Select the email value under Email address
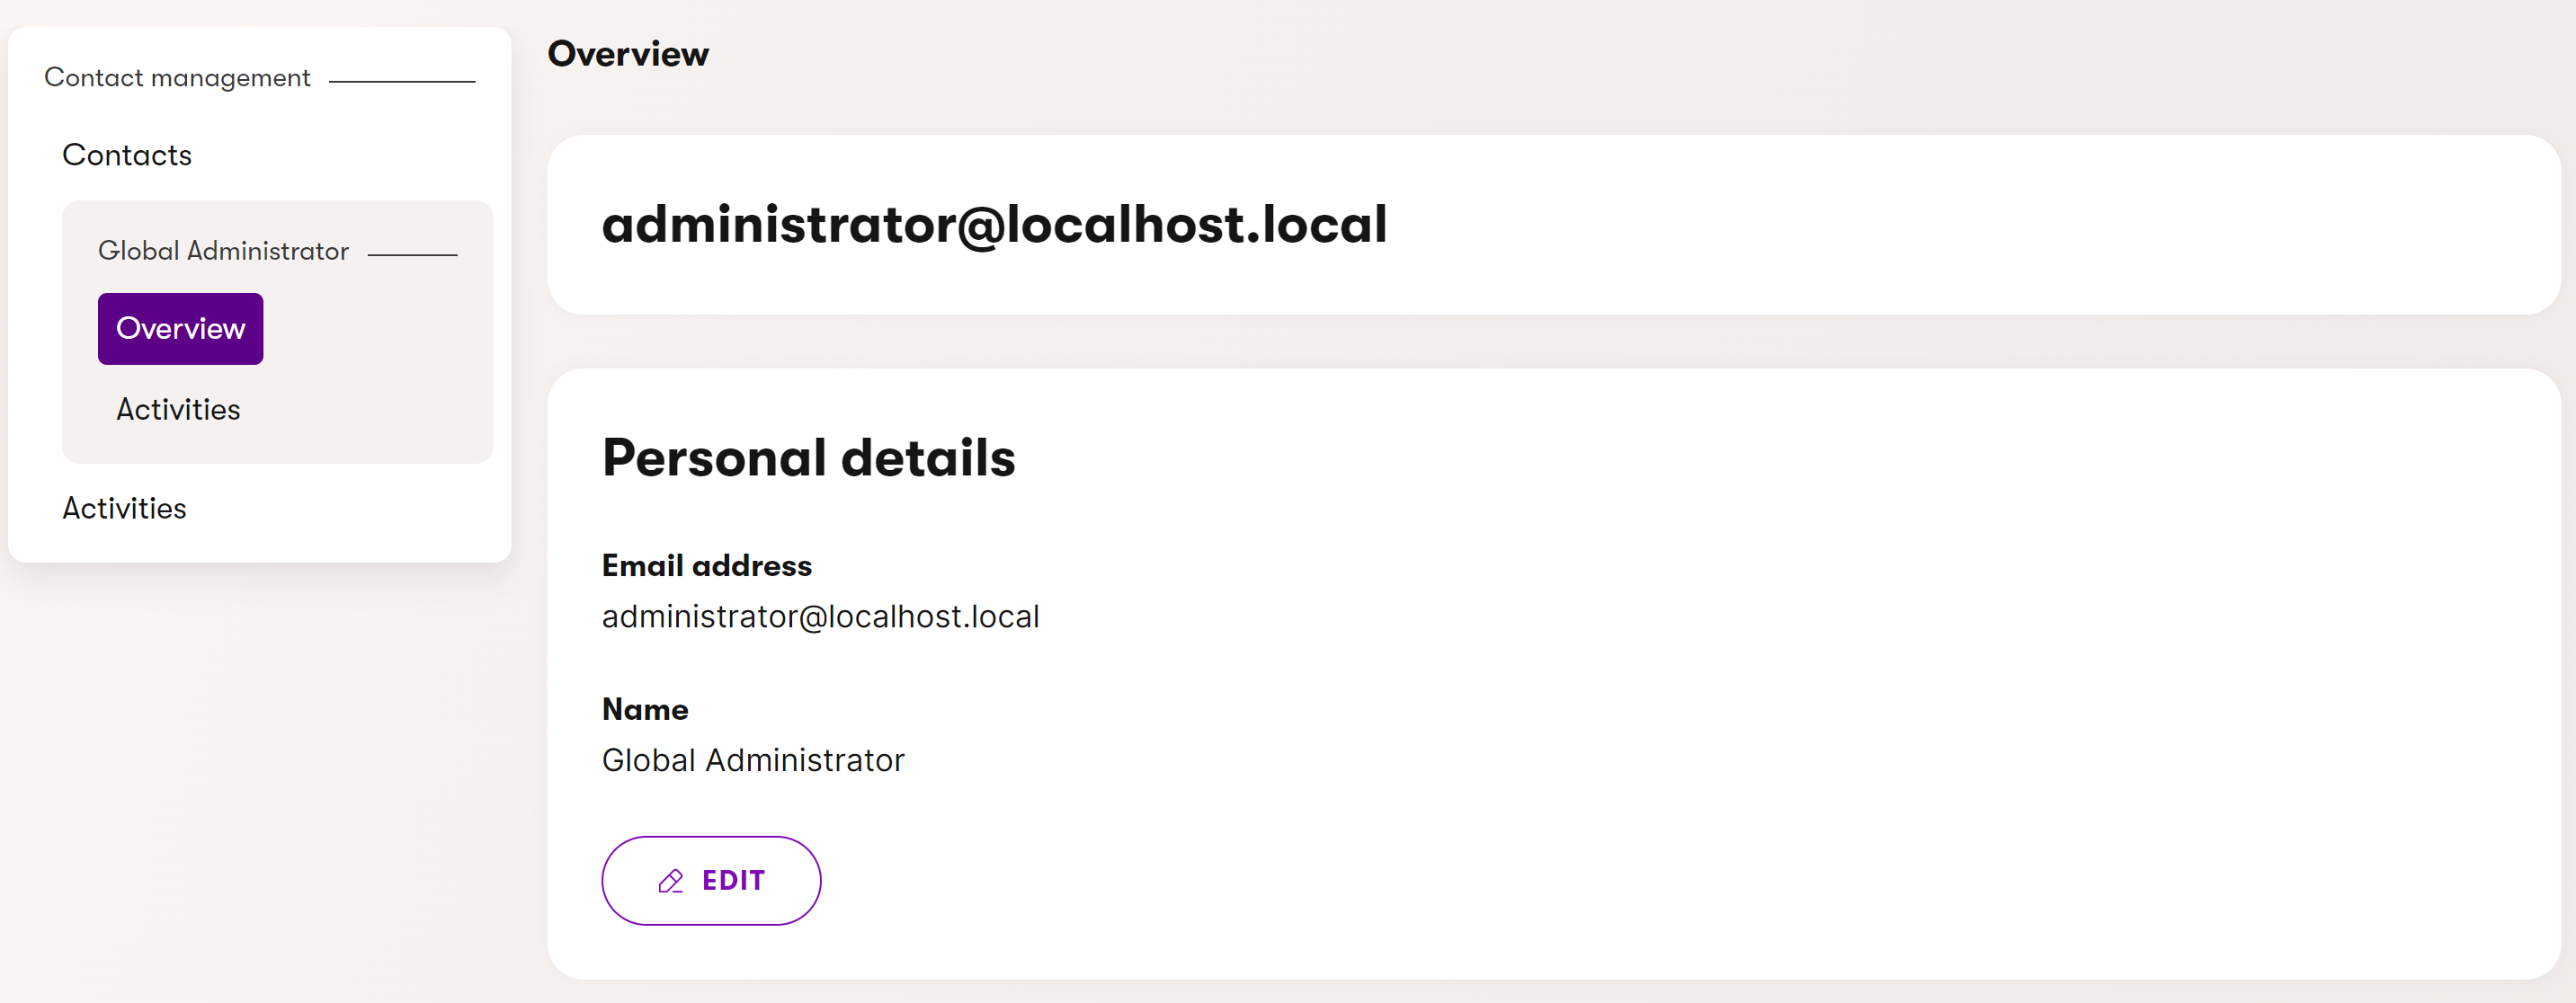The width and height of the screenshot is (2576, 1003). click(x=820, y=617)
